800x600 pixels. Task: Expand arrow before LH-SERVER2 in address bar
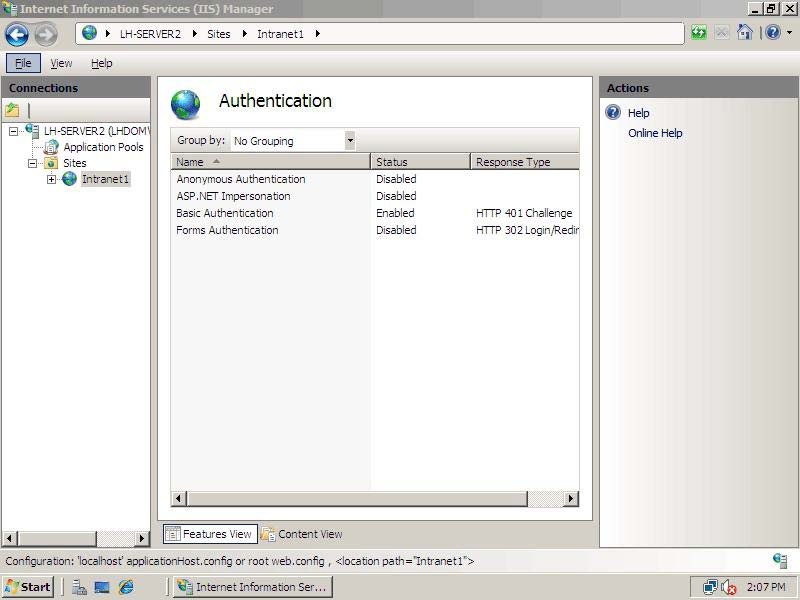click(108, 34)
